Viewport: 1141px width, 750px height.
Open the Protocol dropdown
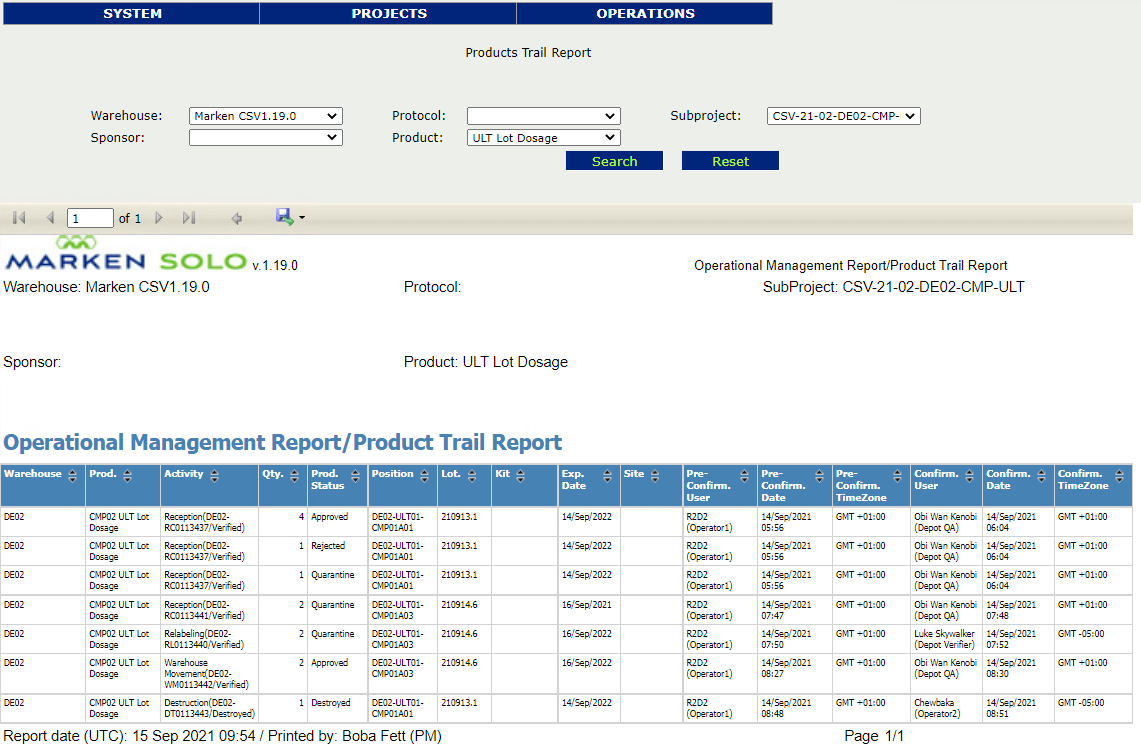tap(544, 116)
